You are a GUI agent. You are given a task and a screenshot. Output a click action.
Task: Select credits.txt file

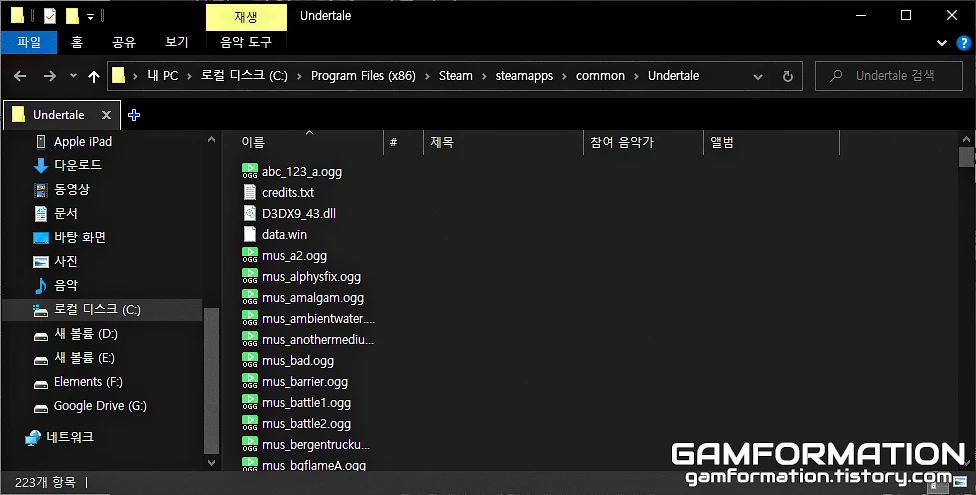(288, 192)
